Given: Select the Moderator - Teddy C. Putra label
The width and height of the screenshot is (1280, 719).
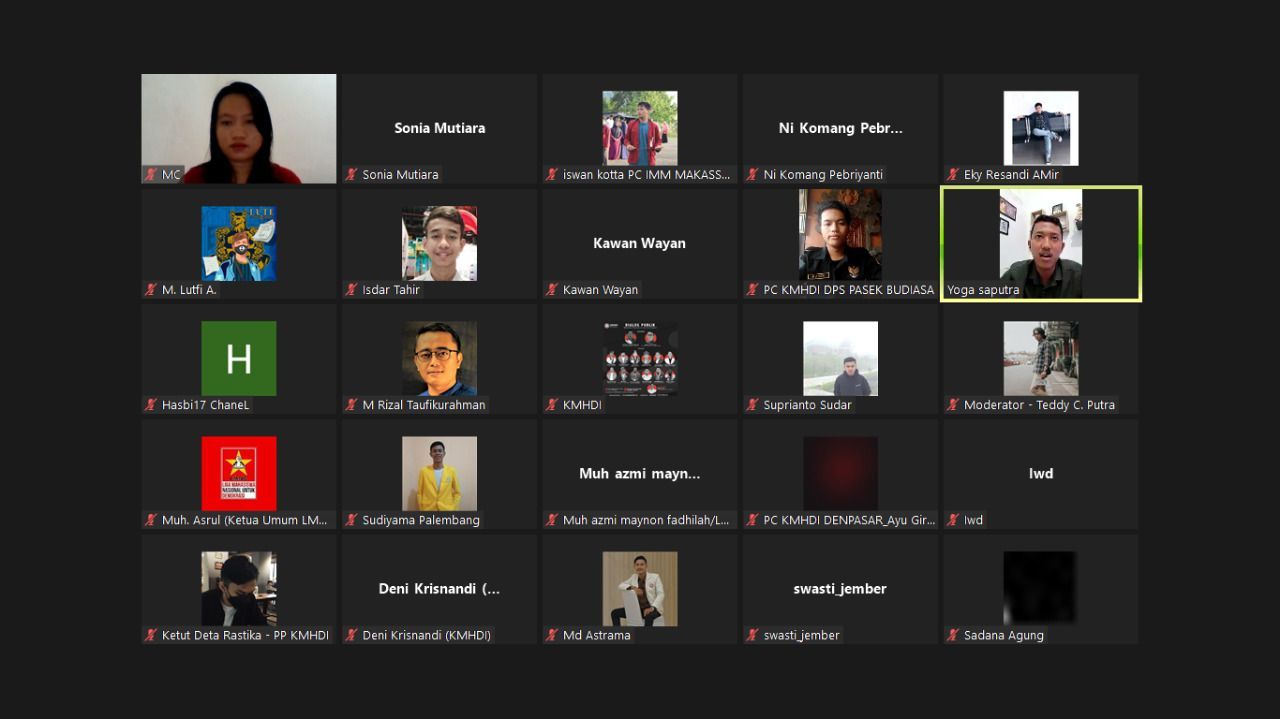Looking at the screenshot, I should click(x=1038, y=405).
